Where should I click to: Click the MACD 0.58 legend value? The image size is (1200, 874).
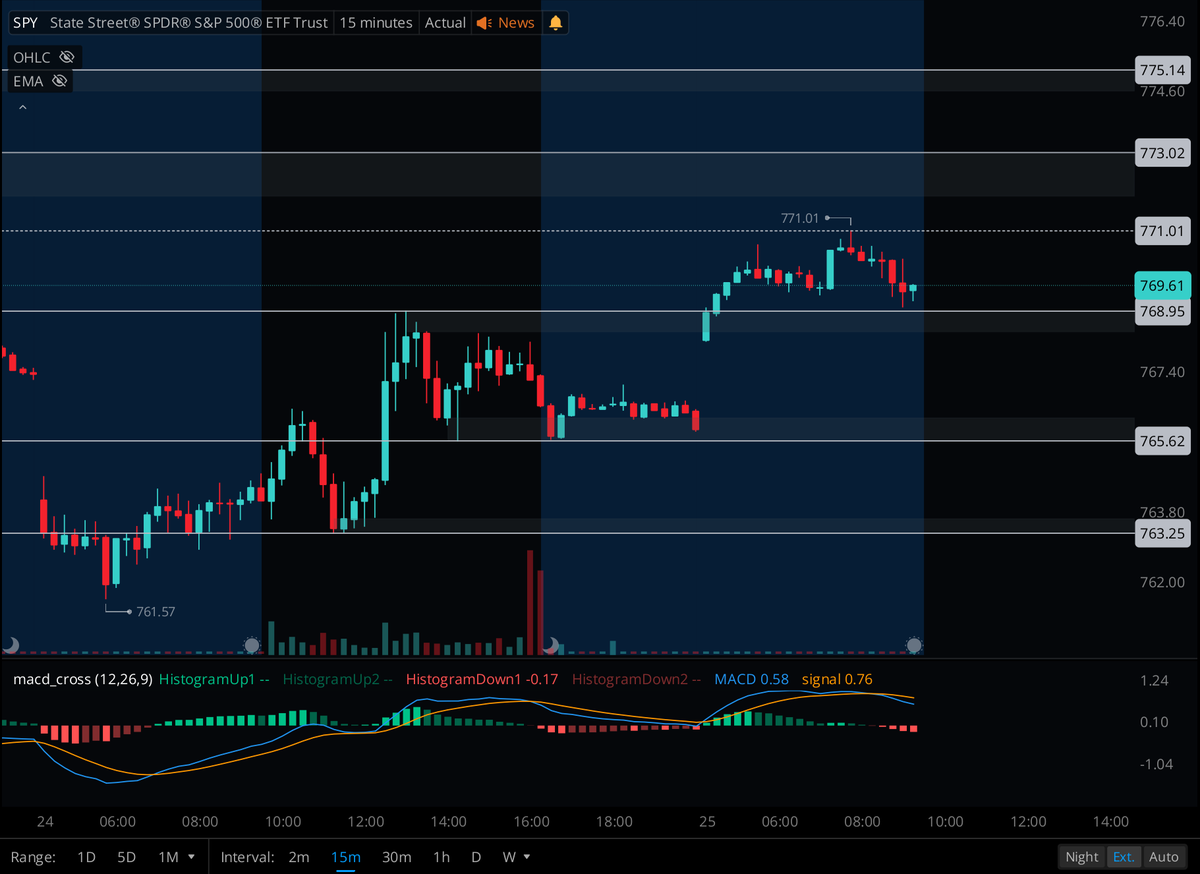[751, 679]
